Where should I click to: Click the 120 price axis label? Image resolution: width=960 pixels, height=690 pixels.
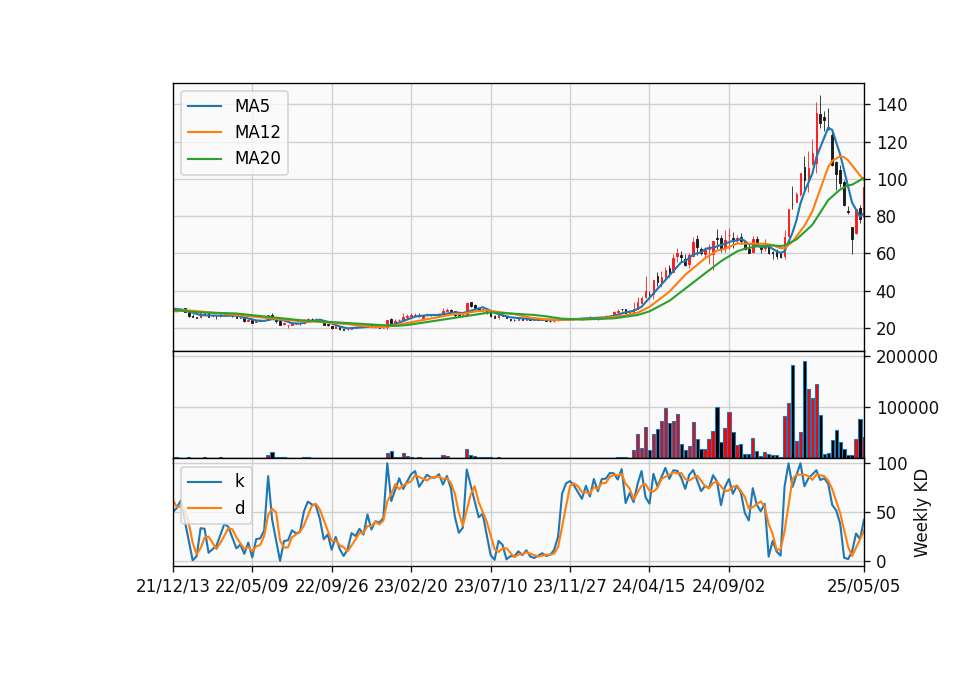click(x=892, y=143)
